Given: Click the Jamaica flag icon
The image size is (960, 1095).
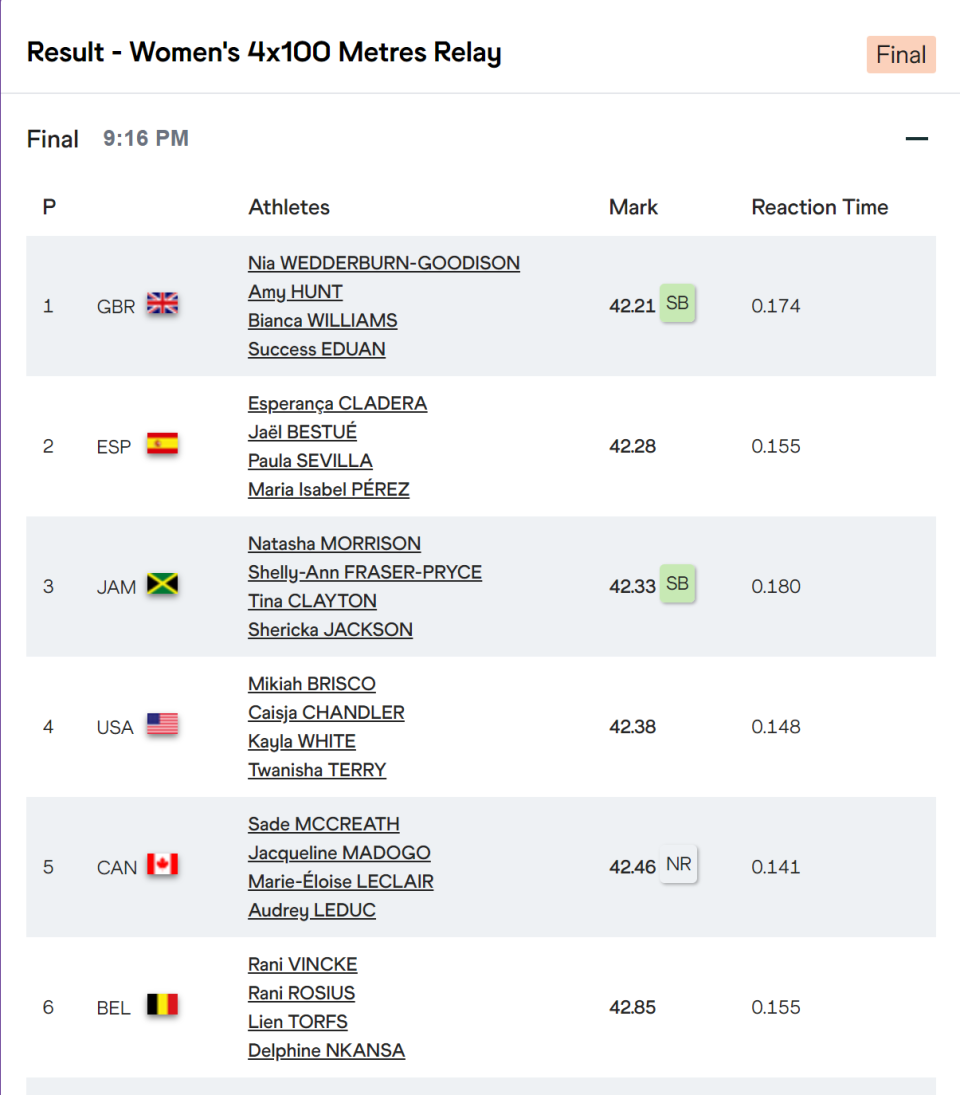Looking at the screenshot, I should (162, 585).
